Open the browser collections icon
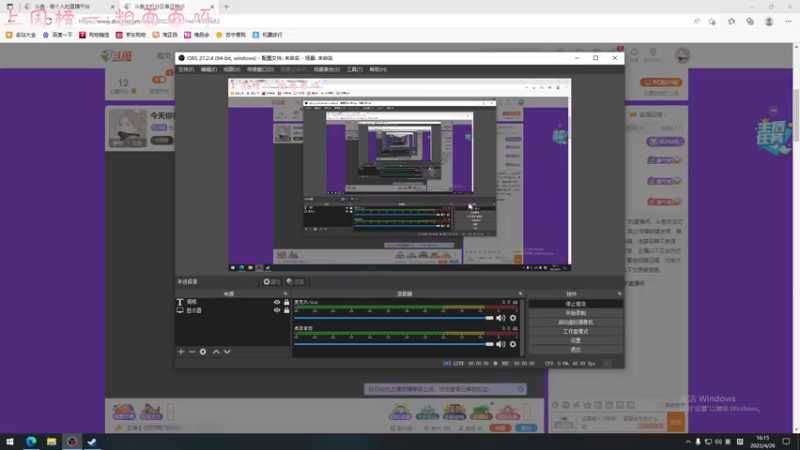 [750, 21]
